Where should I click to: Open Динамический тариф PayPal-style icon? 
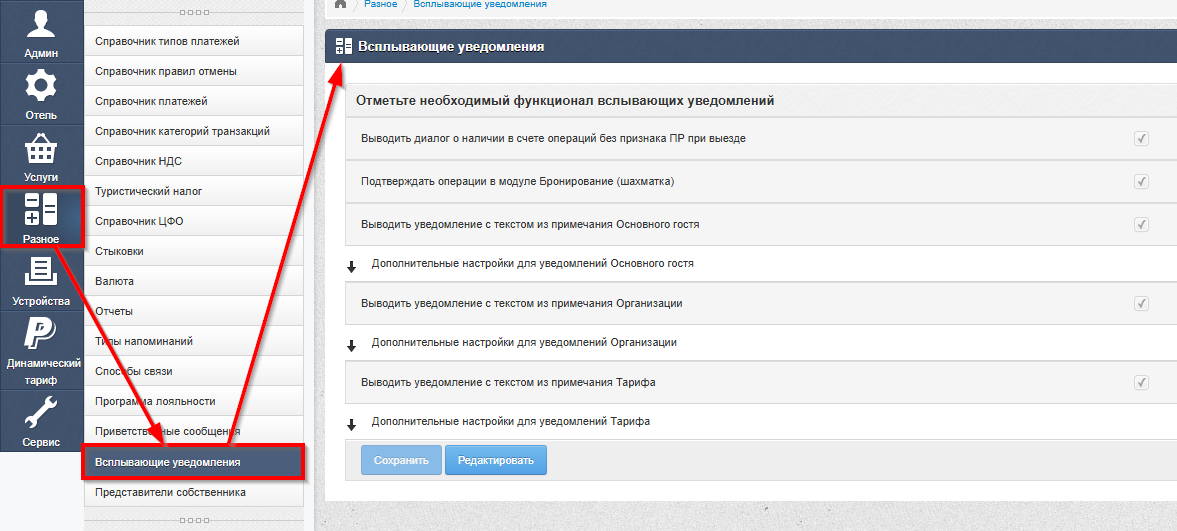pos(41,333)
